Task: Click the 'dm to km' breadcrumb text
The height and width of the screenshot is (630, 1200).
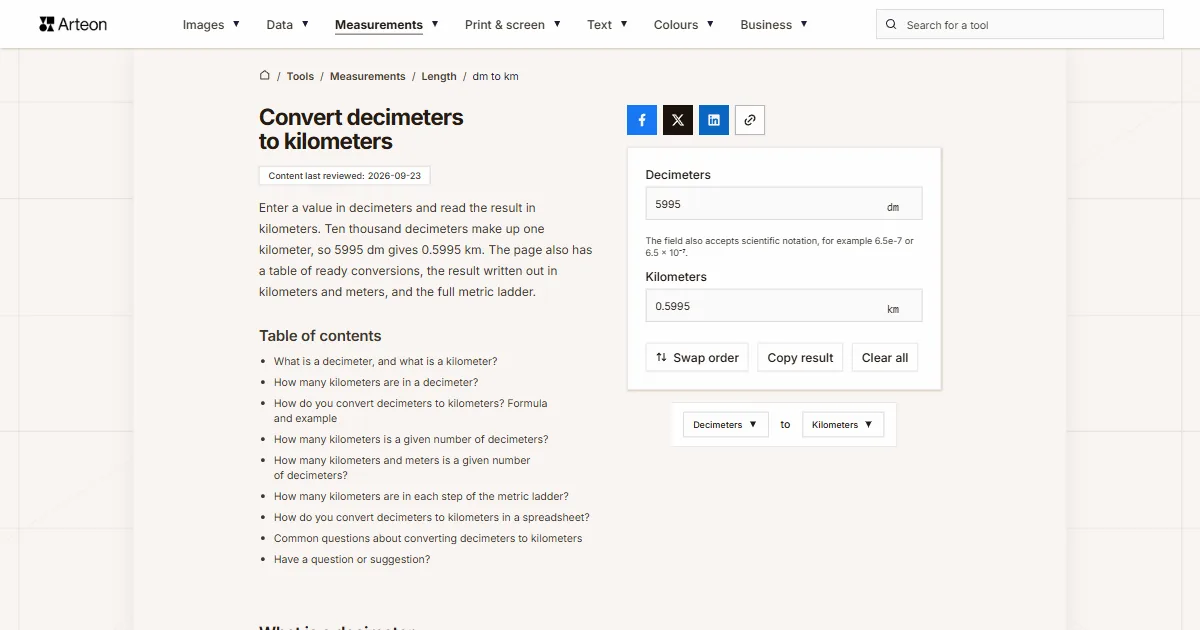Action: pos(496,76)
